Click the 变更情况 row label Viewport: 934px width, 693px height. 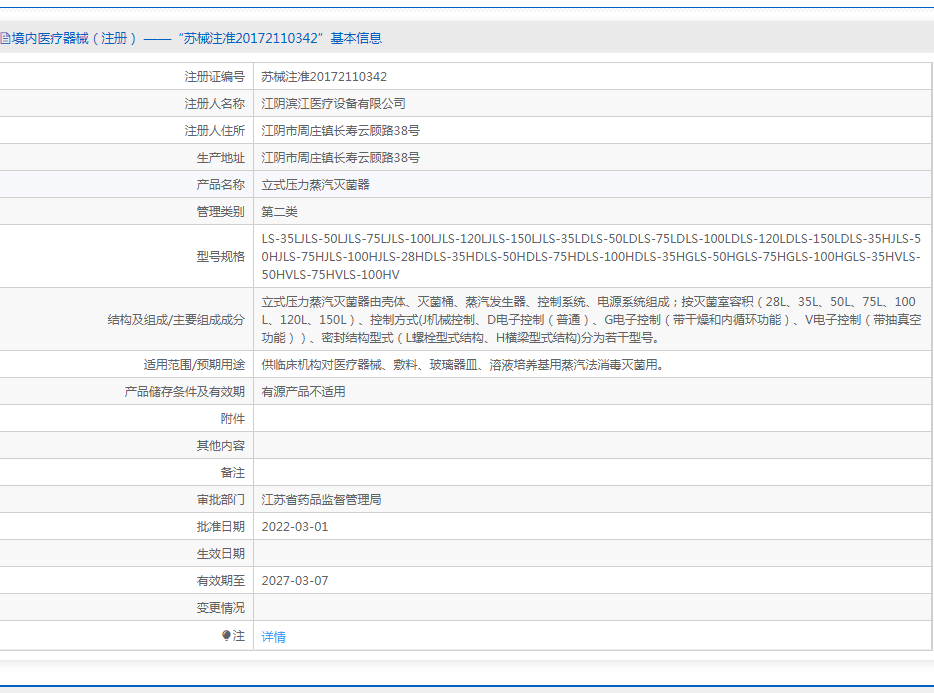(x=221, y=607)
